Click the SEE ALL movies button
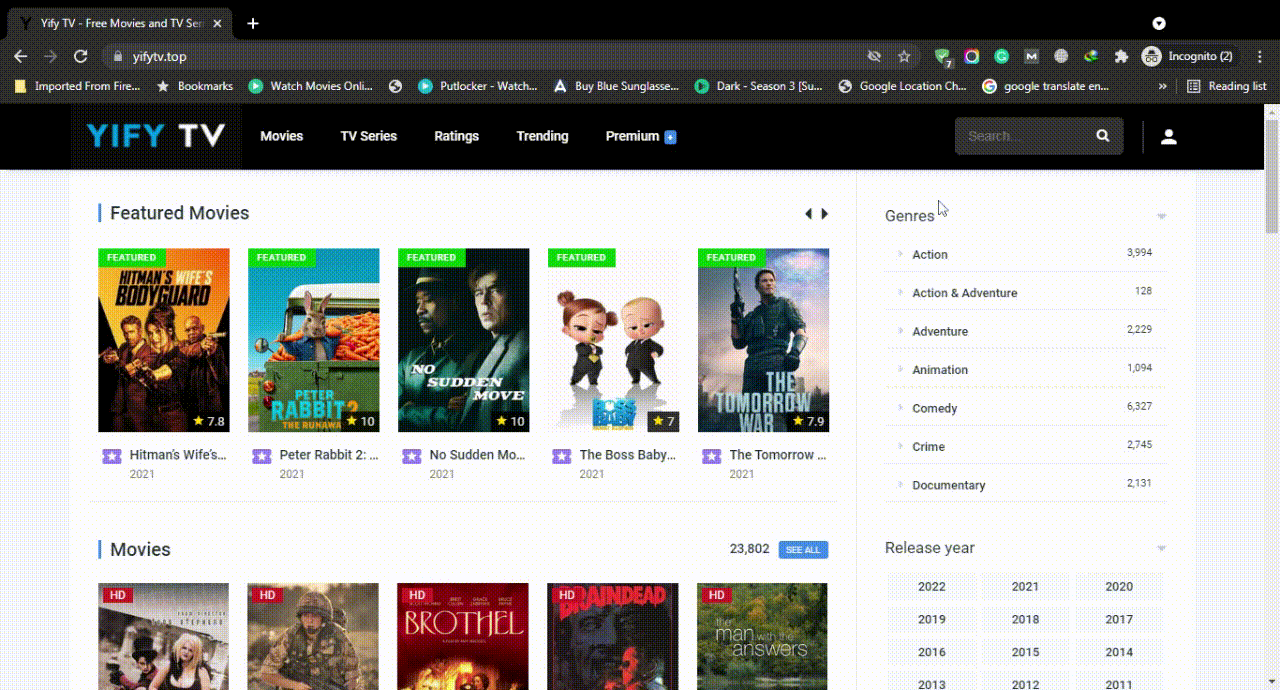This screenshot has width=1280, height=690. coord(803,550)
